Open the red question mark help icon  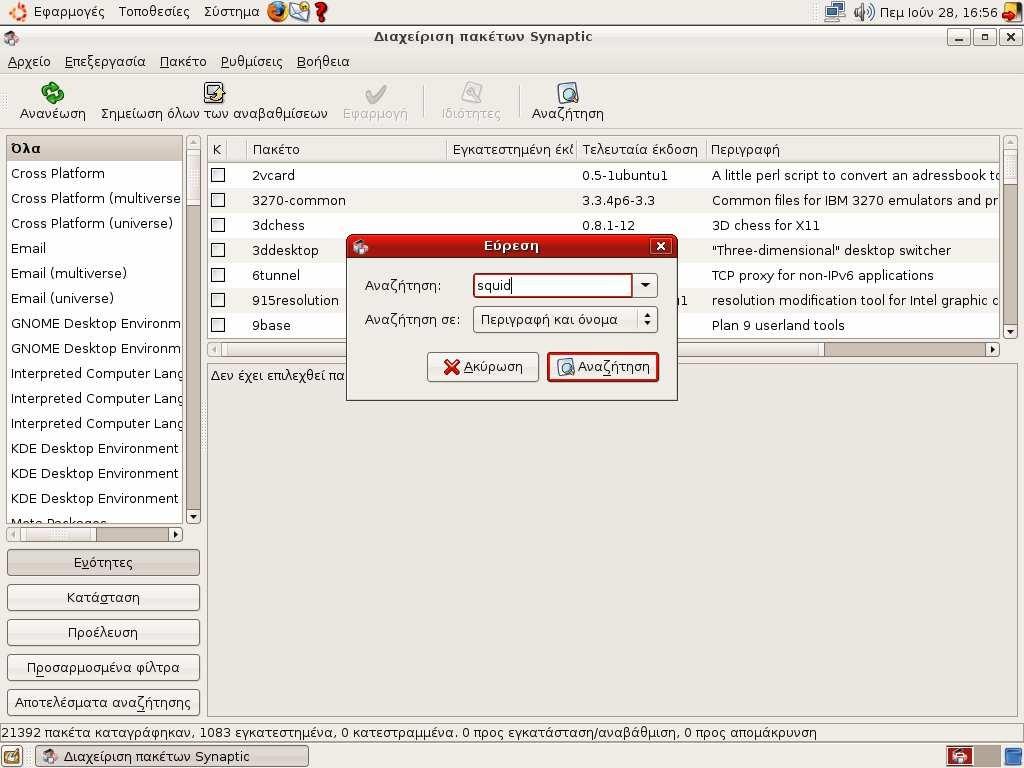coord(321,12)
